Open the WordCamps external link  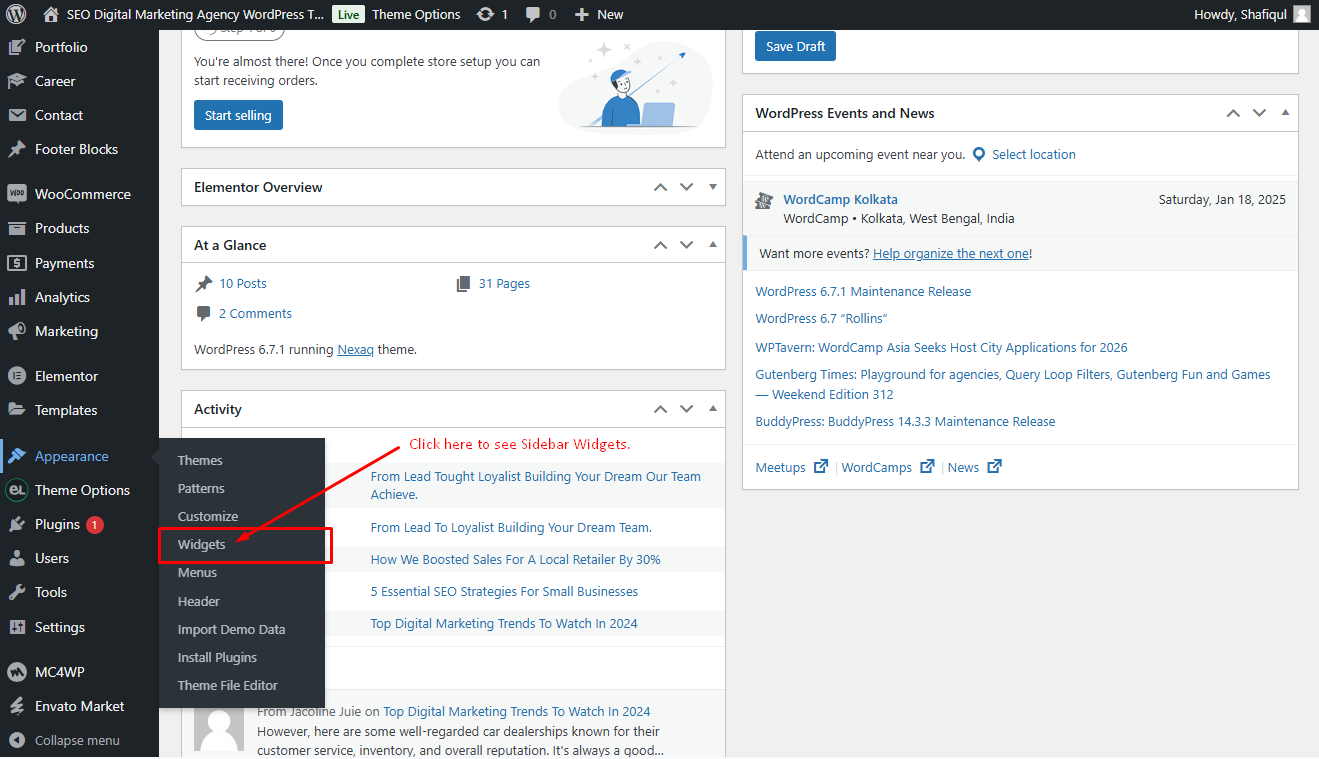click(x=888, y=467)
